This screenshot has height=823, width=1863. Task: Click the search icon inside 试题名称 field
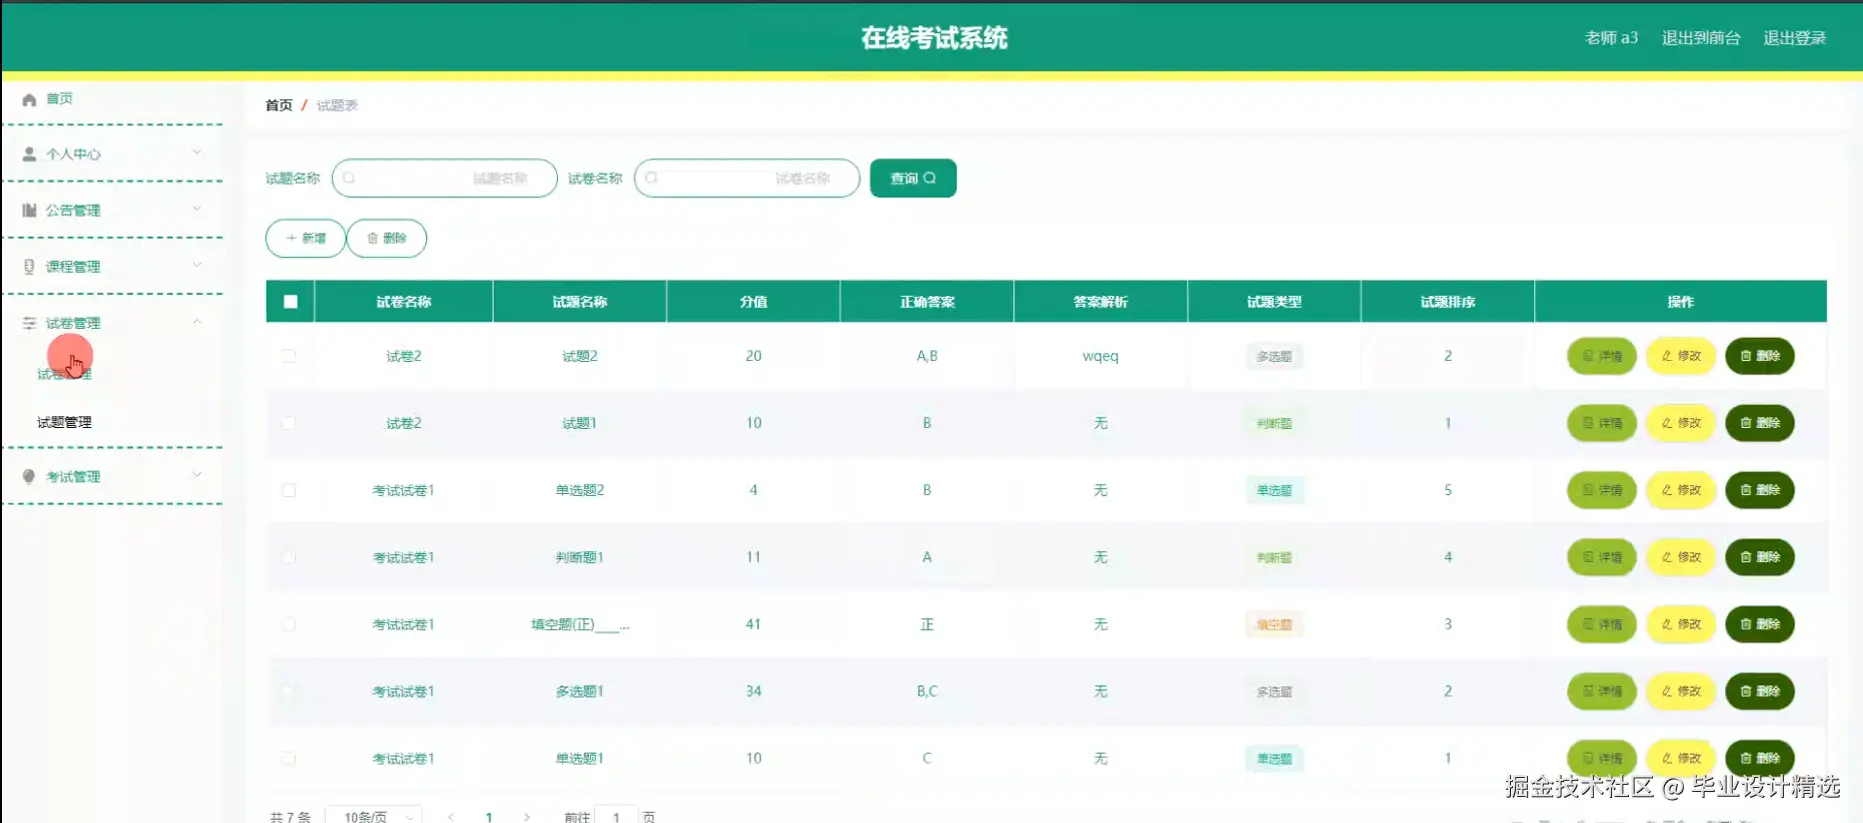click(349, 178)
